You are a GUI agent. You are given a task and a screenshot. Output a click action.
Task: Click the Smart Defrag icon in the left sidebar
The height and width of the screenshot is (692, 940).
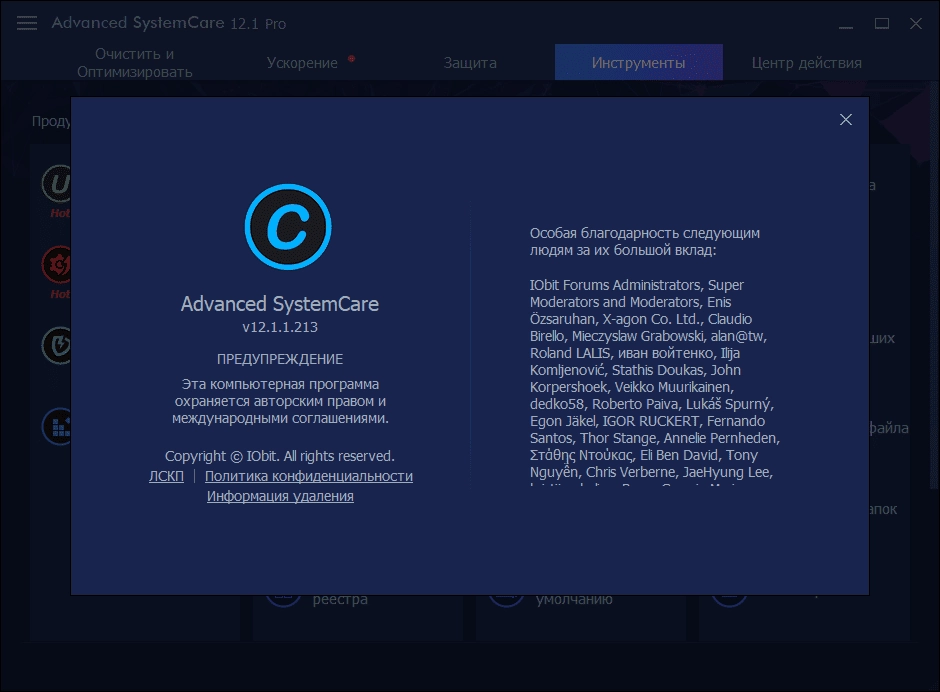(x=56, y=426)
